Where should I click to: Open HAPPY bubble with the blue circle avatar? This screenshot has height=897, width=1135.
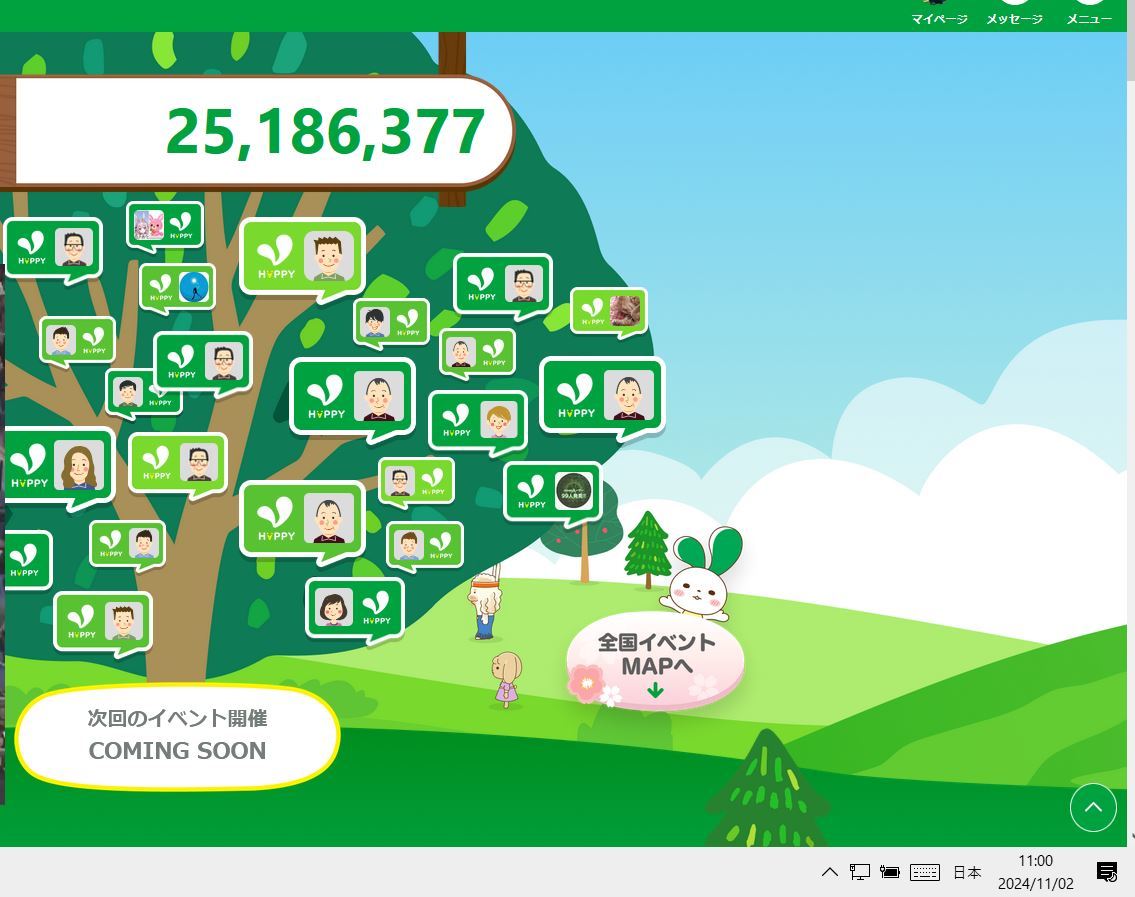(x=177, y=288)
